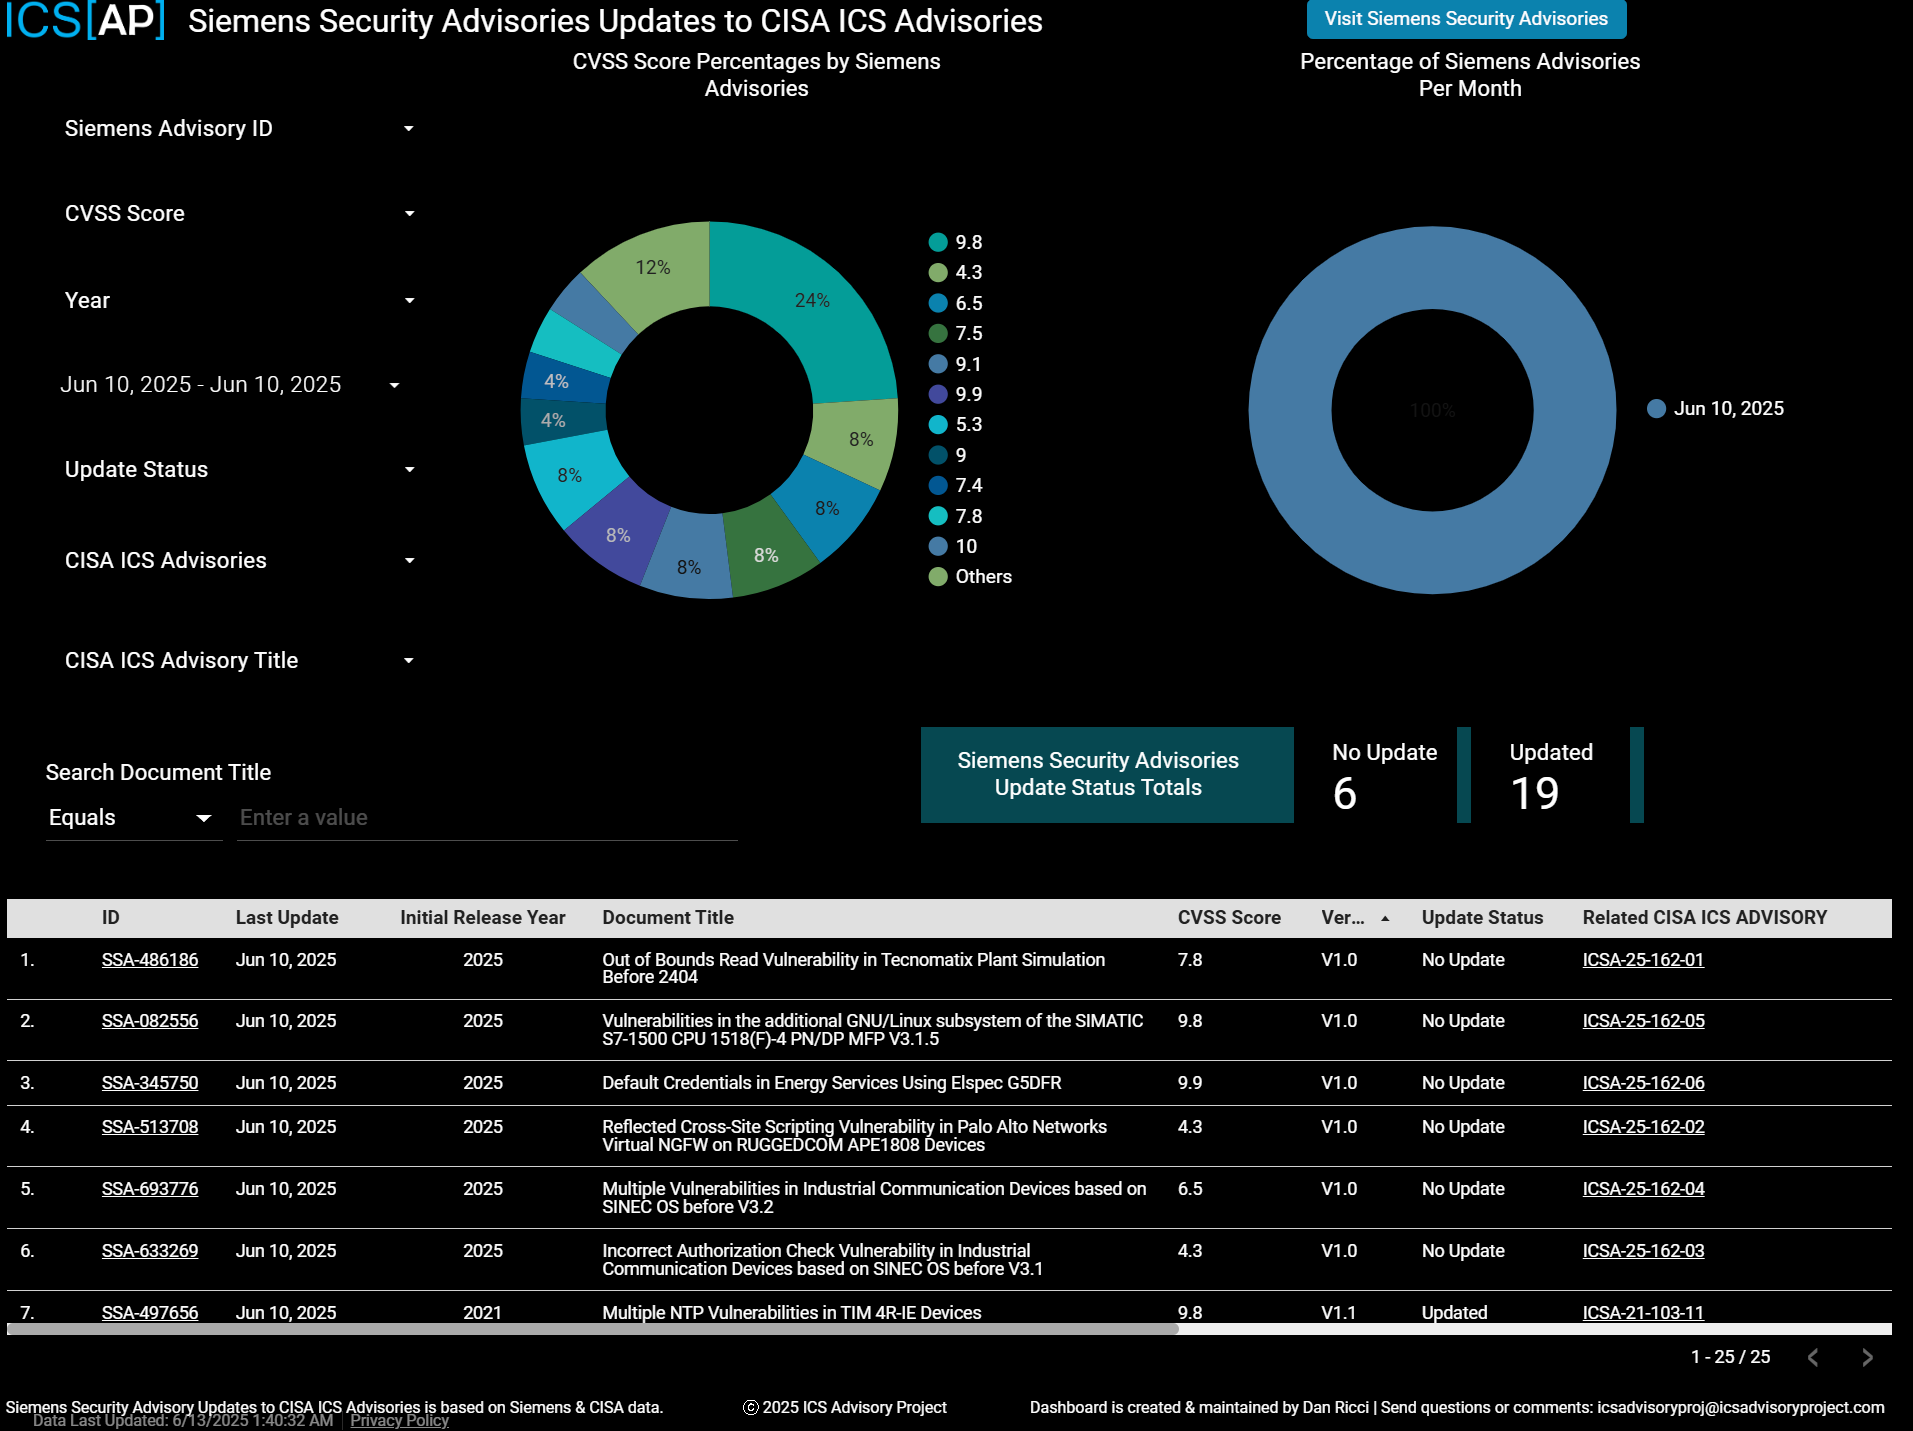Click Visit Siemens Security Advisories button
The width and height of the screenshot is (1913, 1431).
(1466, 19)
